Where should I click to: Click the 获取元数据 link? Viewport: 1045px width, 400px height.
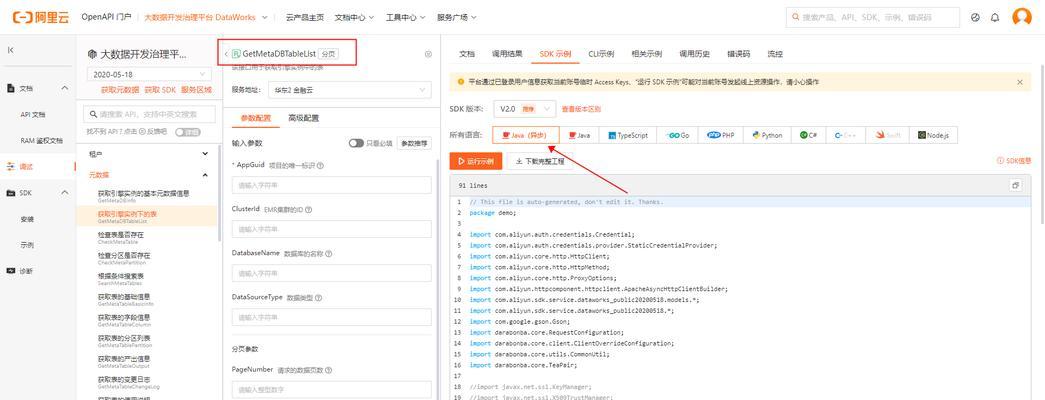(x=120, y=89)
